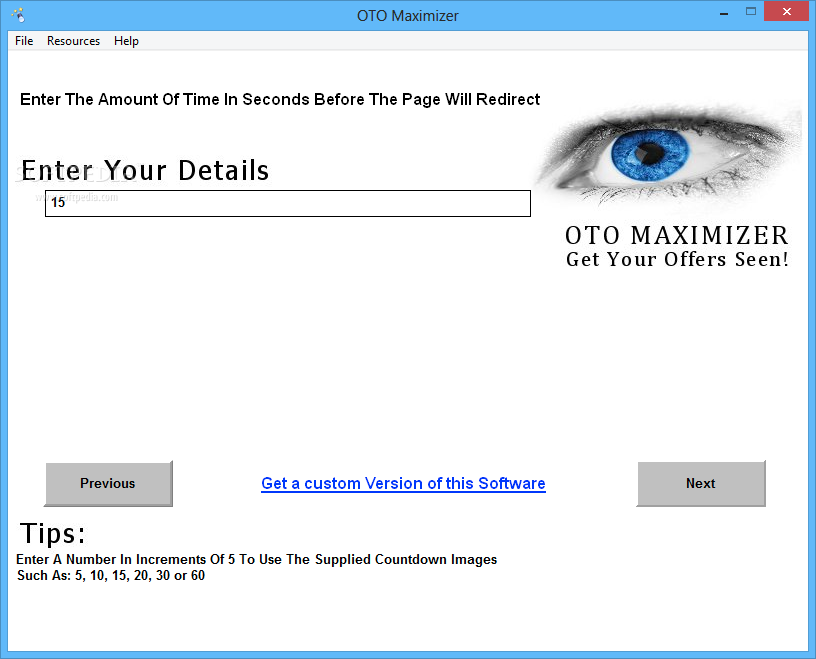Go back with the Previous button
Viewport: 816px width, 659px height.
point(108,483)
